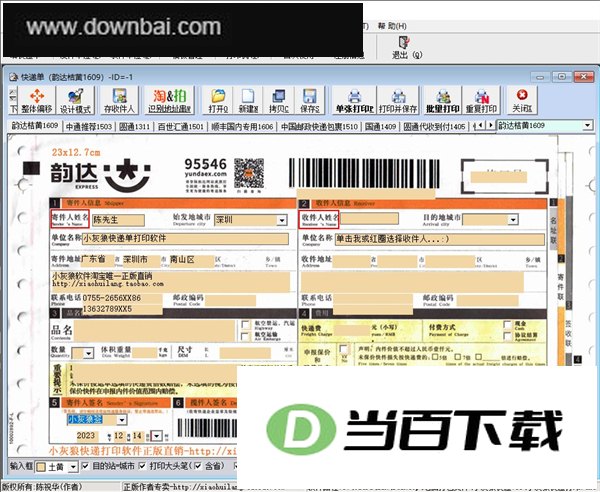Screen dimensions: 600x492
Task: Select the 韵达桔黄1609 tab
Action: pyautogui.click(x=35, y=125)
